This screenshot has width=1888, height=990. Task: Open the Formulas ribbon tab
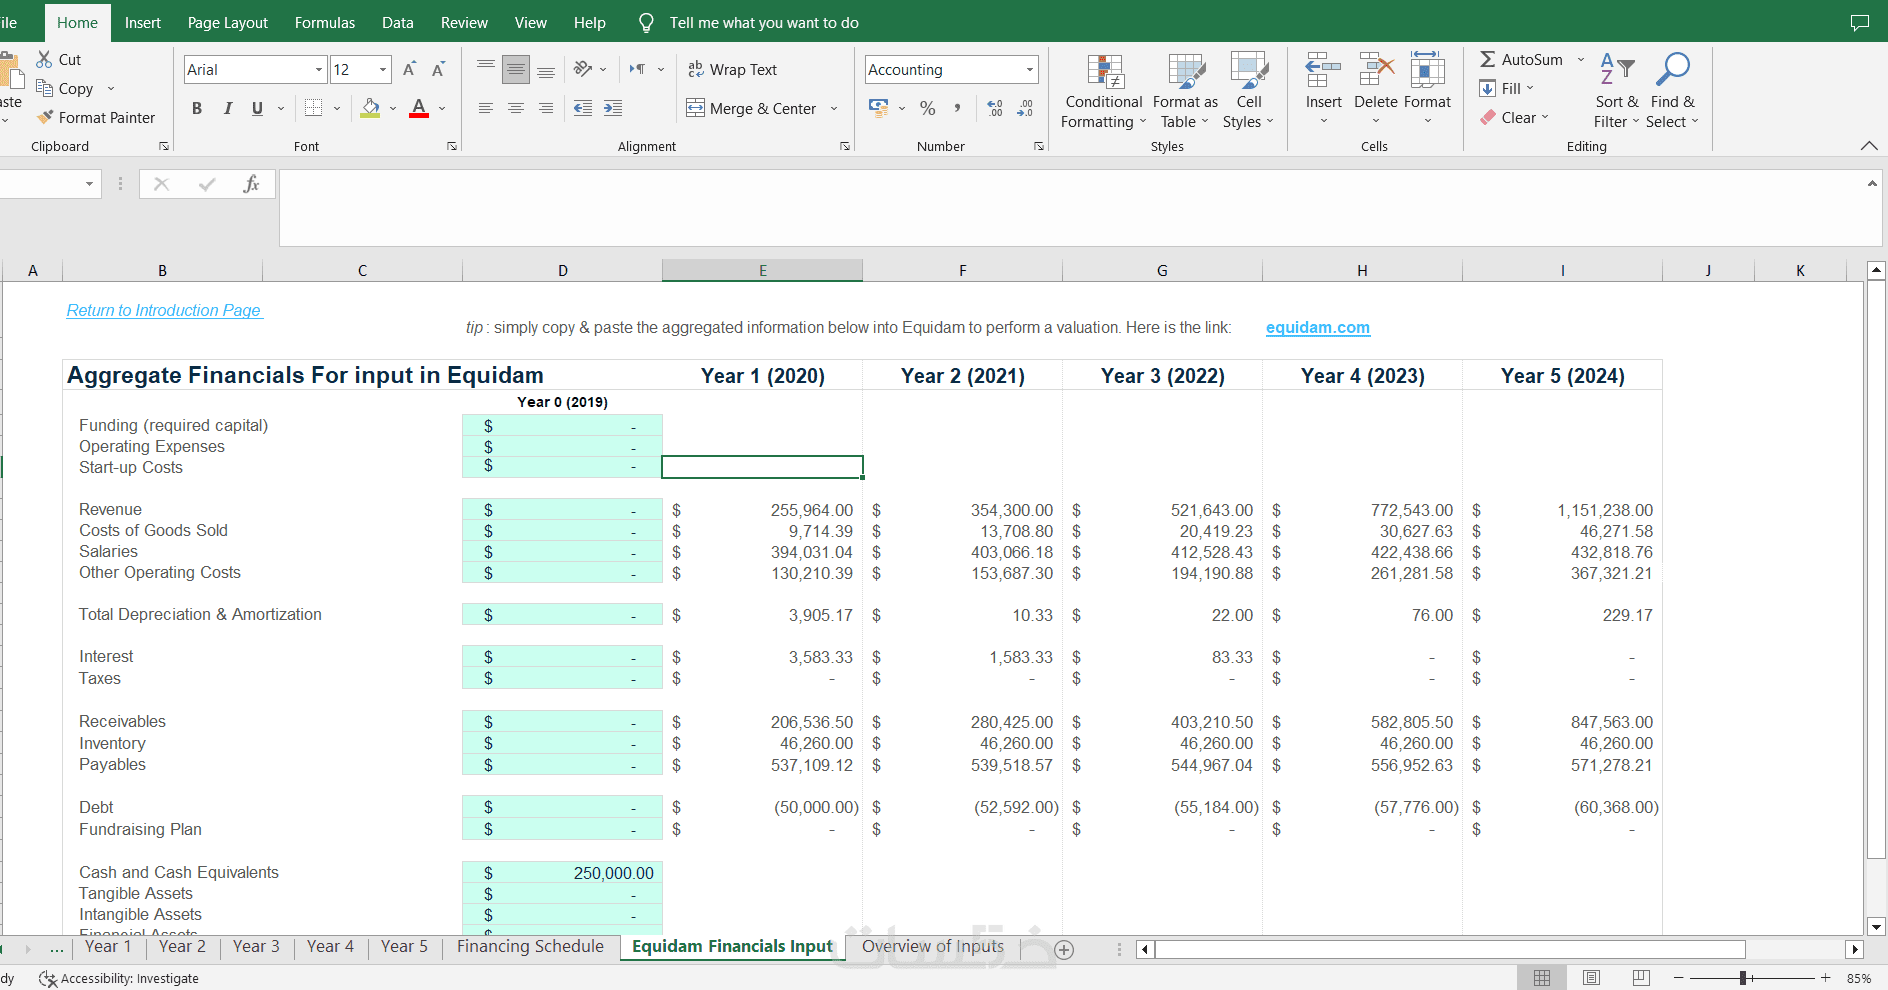[x=324, y=22]
